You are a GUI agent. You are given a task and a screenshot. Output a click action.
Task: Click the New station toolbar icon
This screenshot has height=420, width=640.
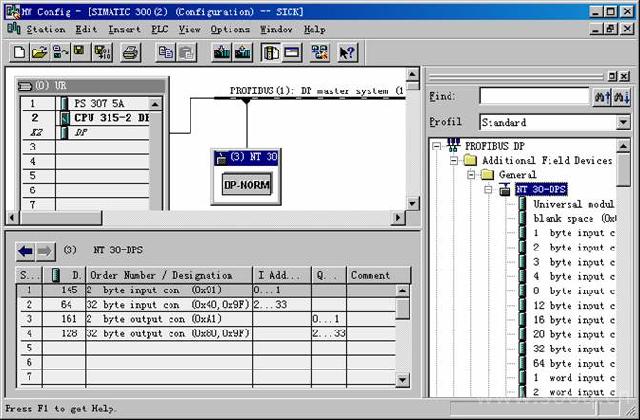pos(20,52)
